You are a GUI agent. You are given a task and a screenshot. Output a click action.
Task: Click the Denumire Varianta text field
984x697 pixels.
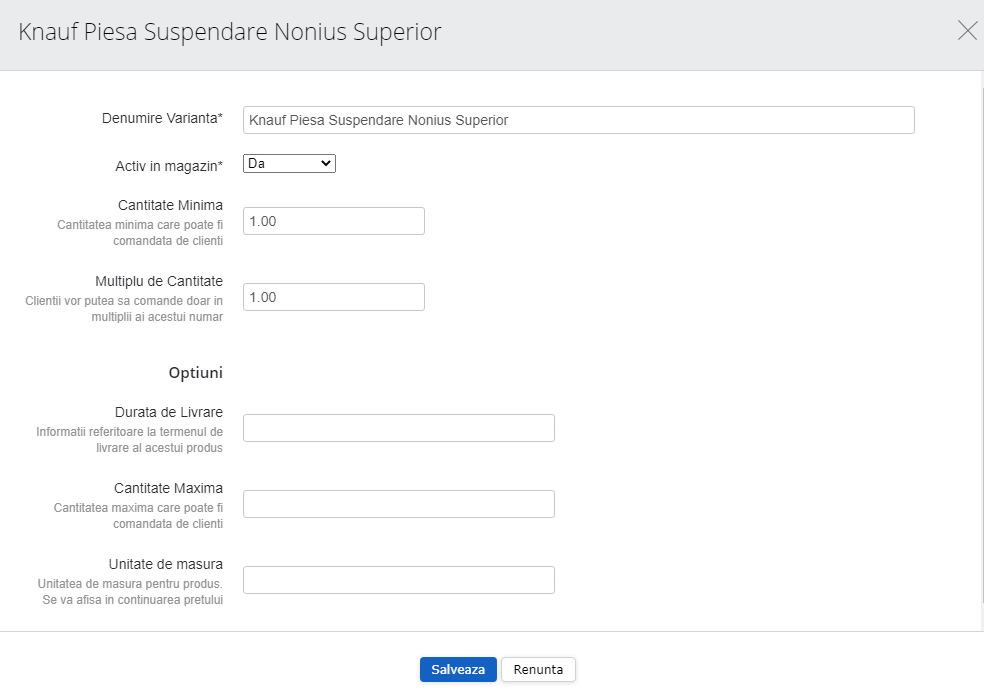coord(578,120)
